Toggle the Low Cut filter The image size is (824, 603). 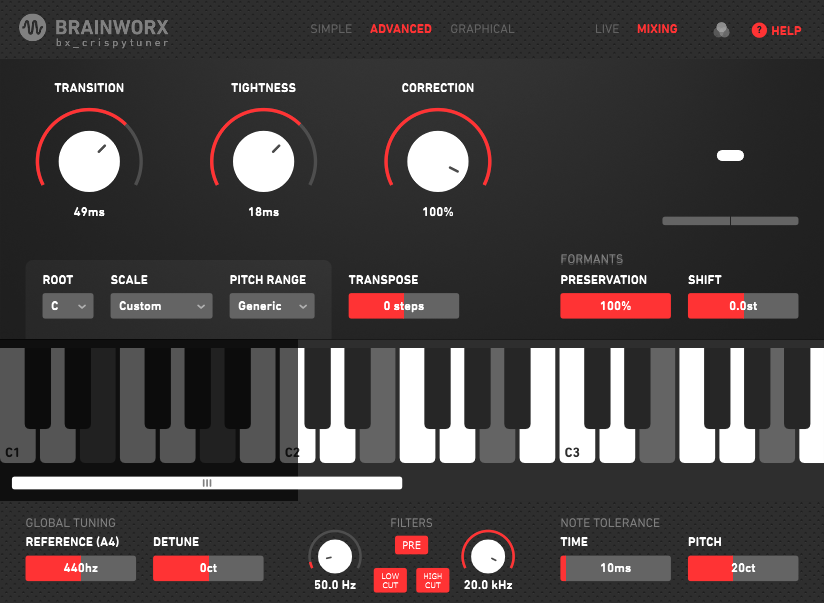click(390, 580)
